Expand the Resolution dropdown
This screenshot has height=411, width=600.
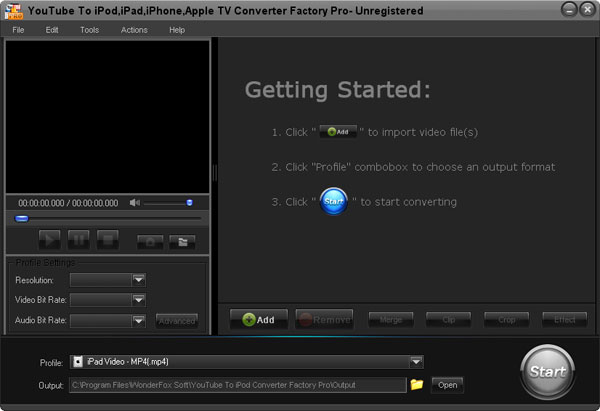[x=139, y=280]
